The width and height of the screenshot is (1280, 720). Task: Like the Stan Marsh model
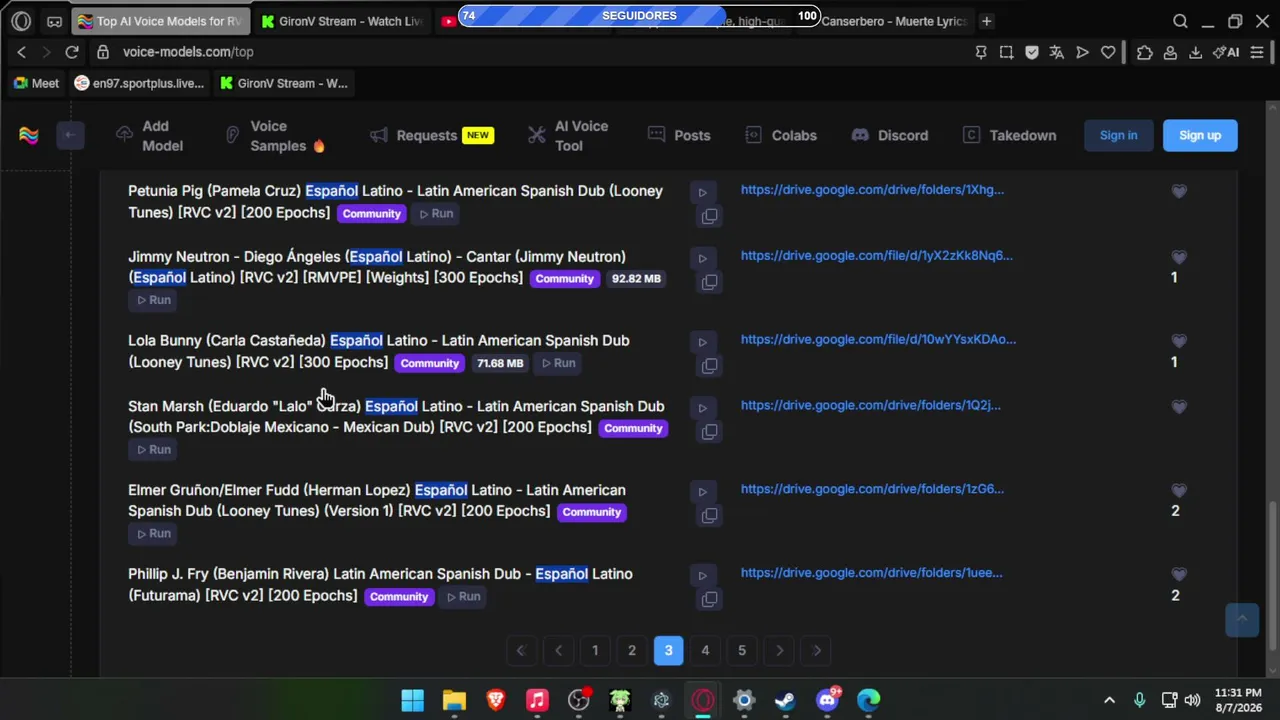pyautogui.click(x=1179, y=407)
